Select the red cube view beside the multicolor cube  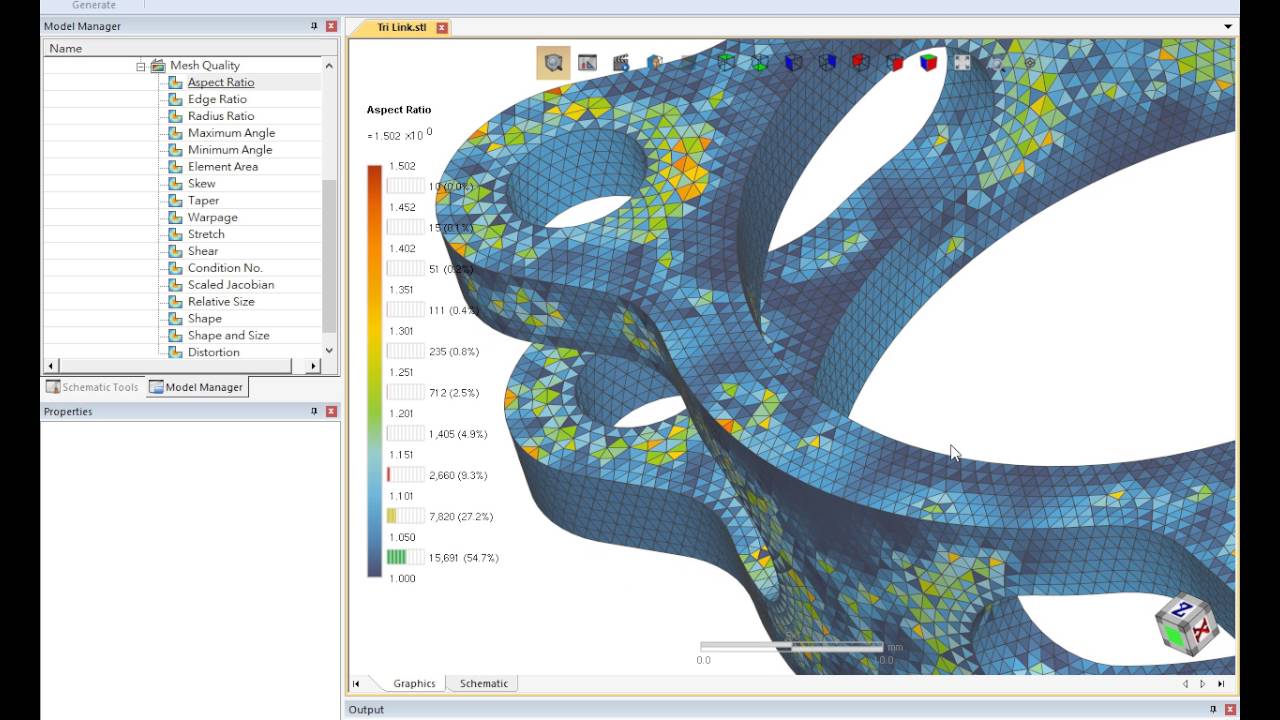(895, 63)
